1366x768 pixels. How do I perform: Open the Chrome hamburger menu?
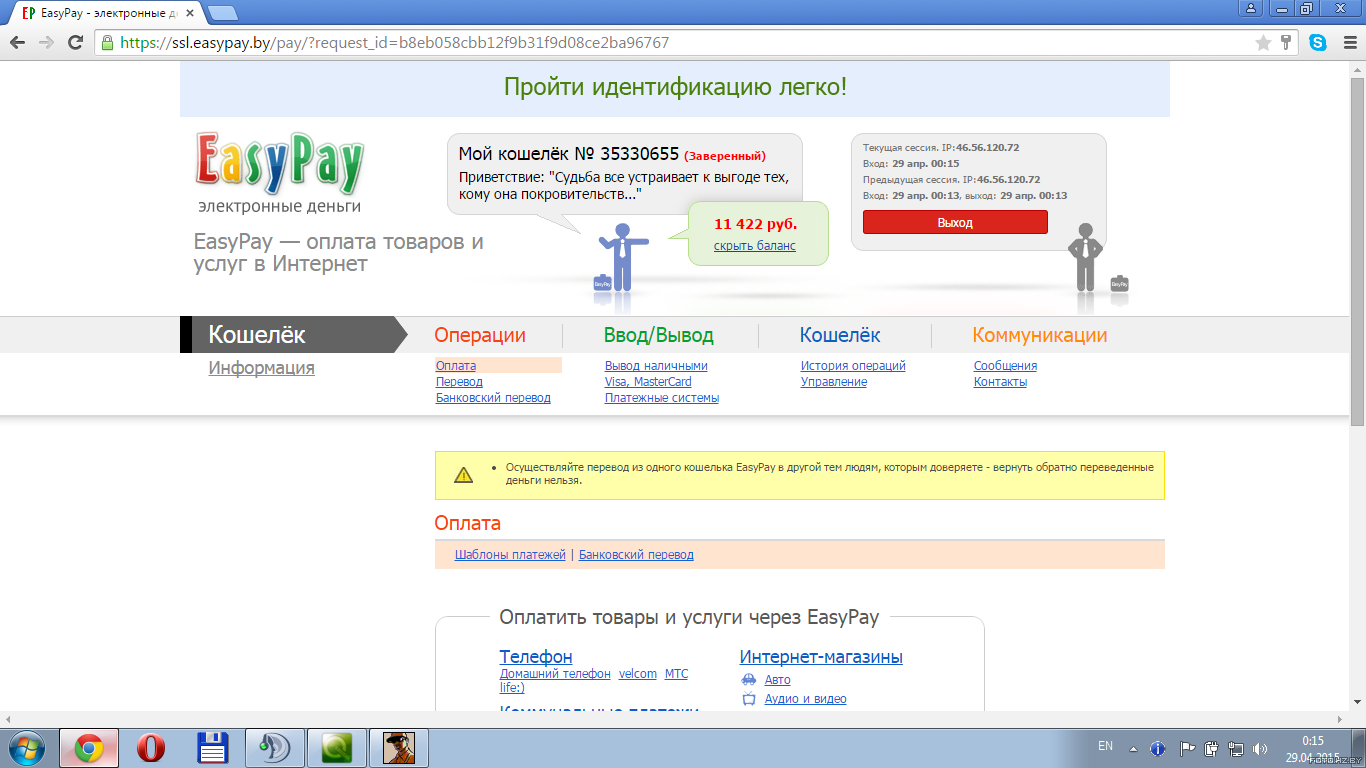click(x=1348, y=43)
